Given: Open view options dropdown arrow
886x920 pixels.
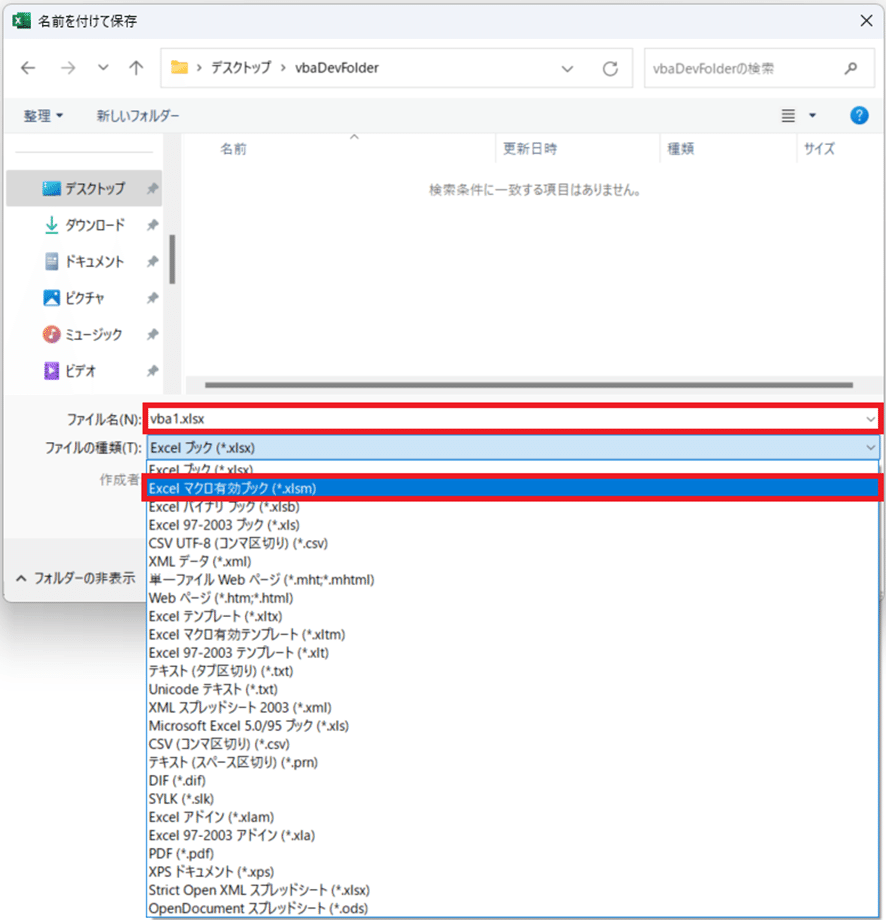Looking at the screenshot, I should [813, 116].
